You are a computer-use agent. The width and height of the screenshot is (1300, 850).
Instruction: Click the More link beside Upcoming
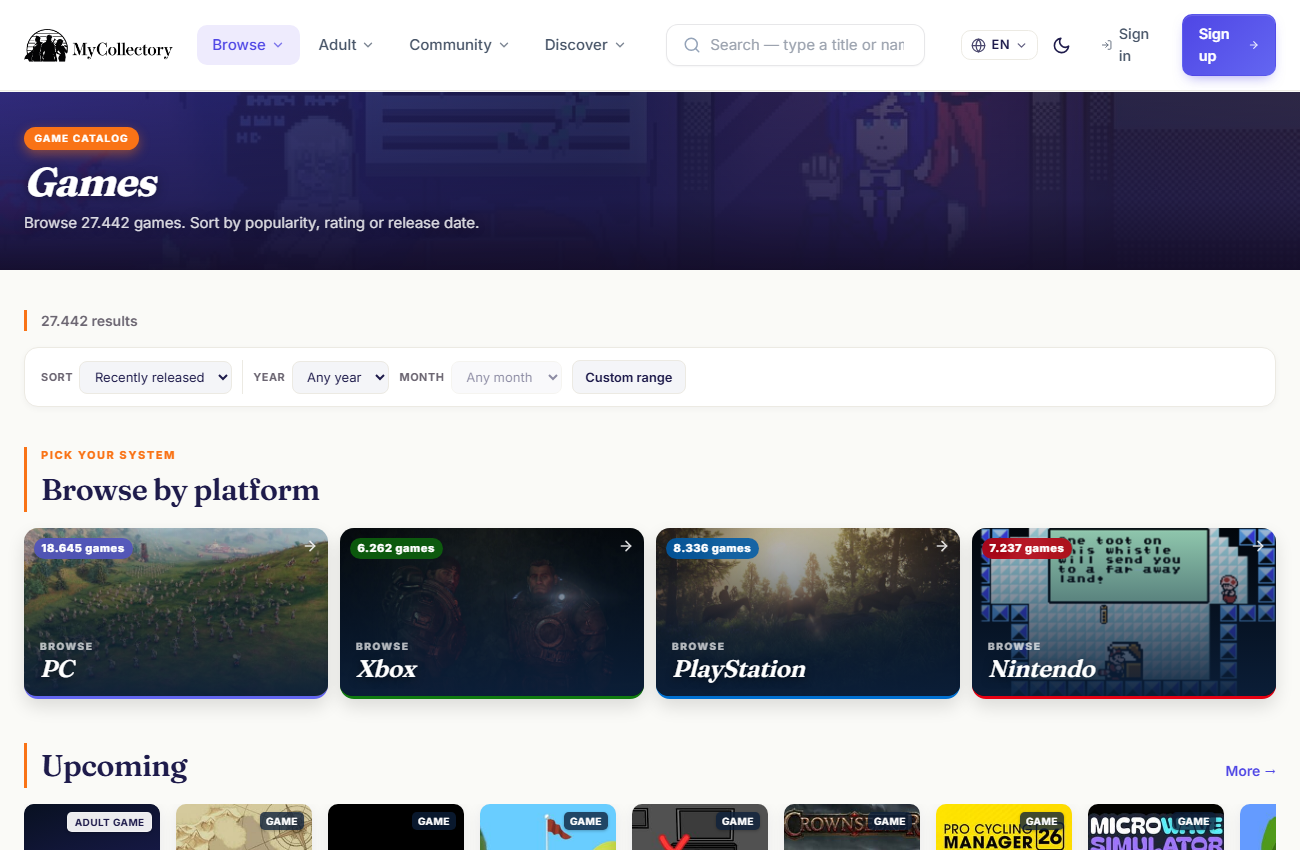[x=1251, y=771]
